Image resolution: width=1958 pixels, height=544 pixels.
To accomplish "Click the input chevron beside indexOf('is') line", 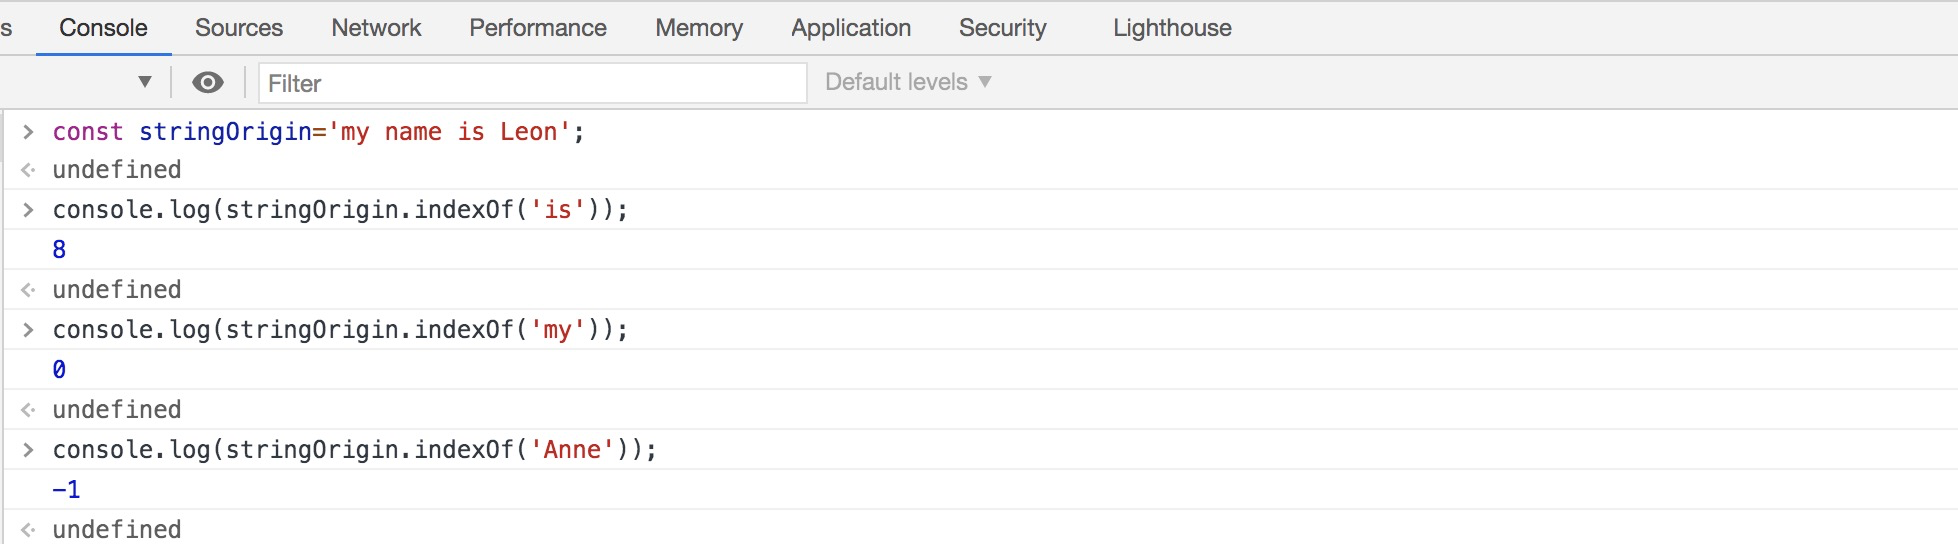I will (28, 209).
